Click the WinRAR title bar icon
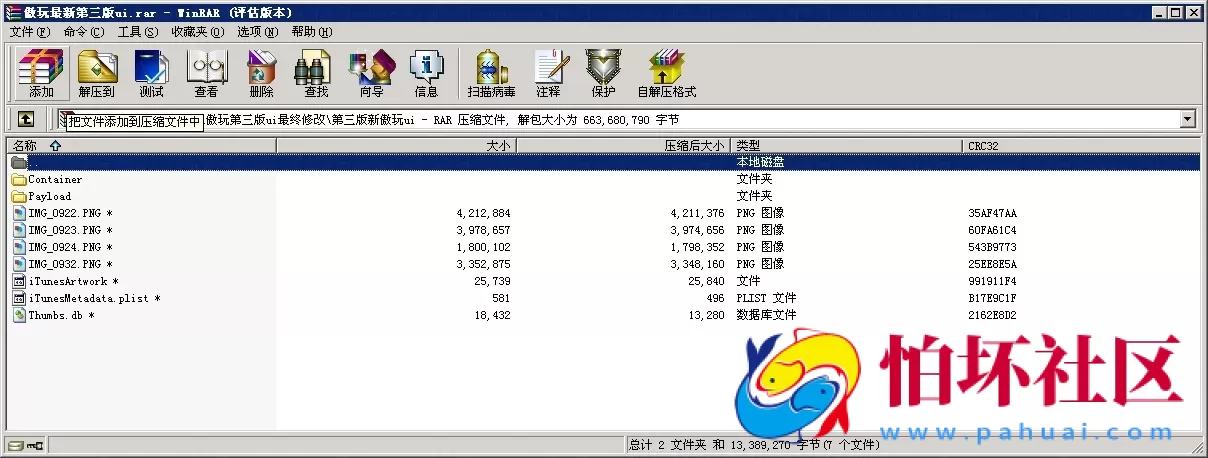Image resolution: width=1208 pixels, height=458 pixels. point(14,12)
